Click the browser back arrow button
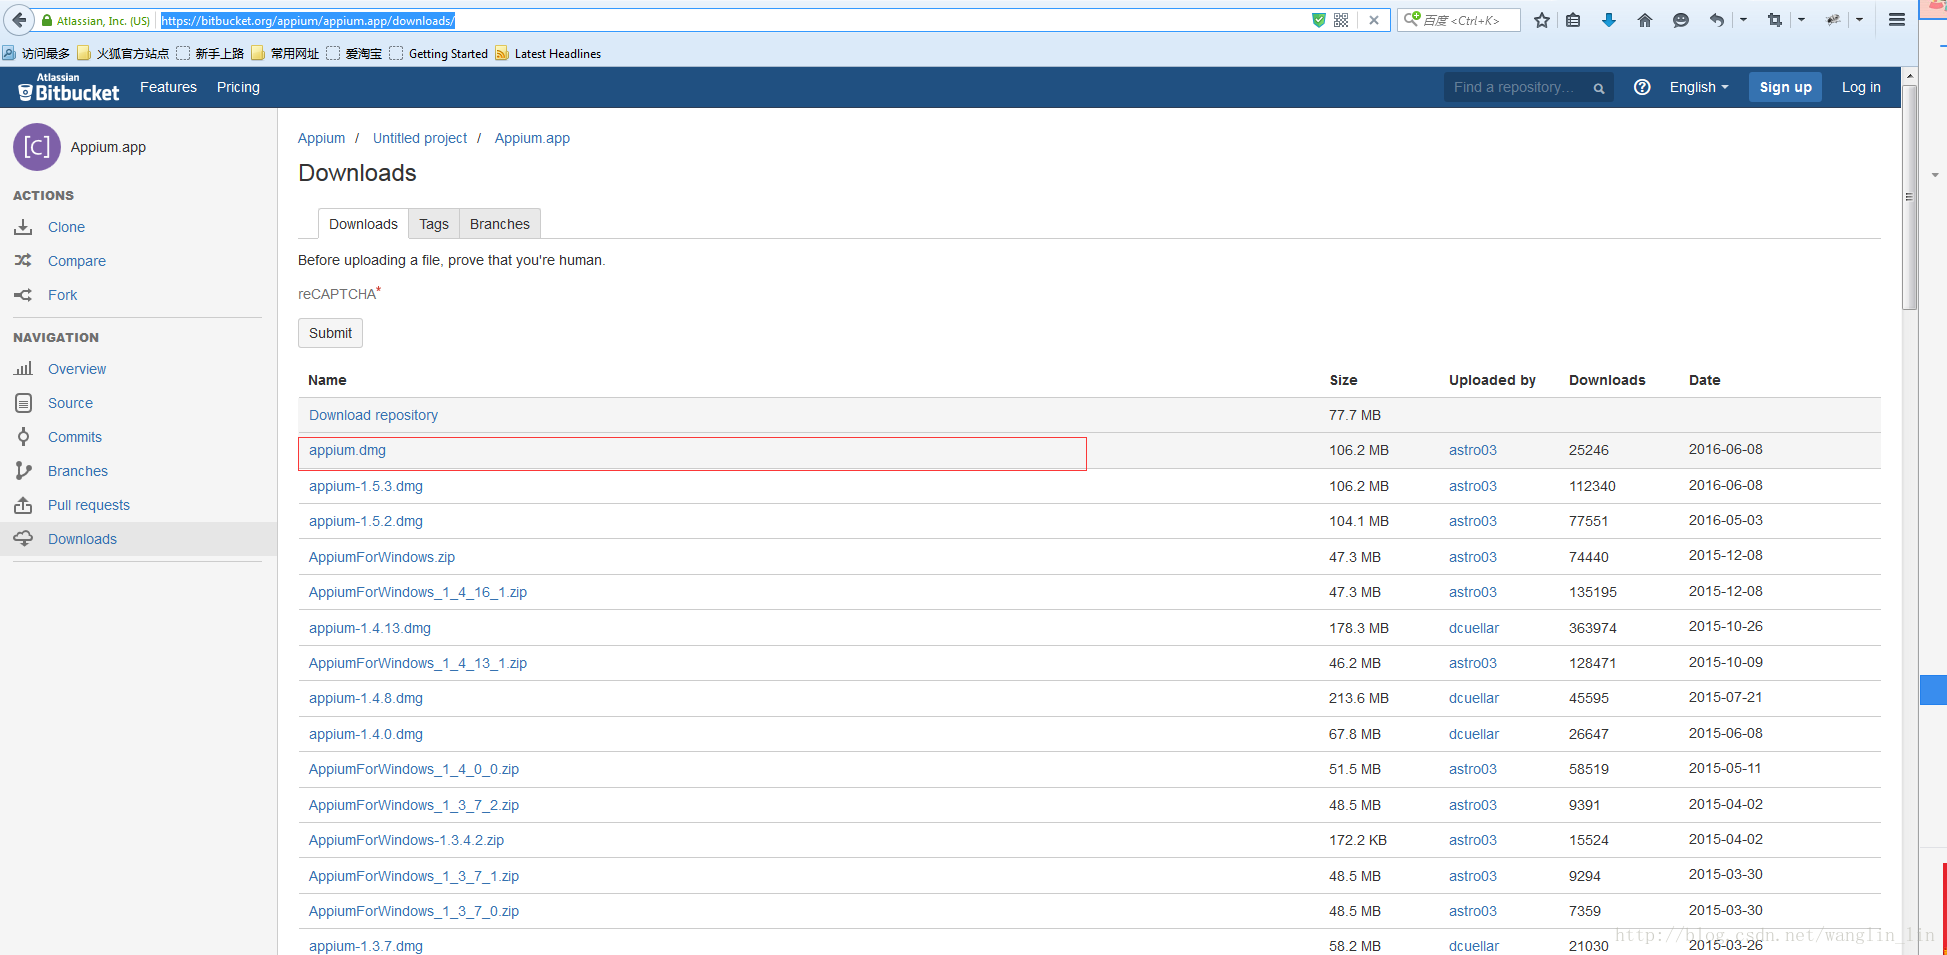The height and width of the screenshot is (955, 1947). click(x=19, y=20)
